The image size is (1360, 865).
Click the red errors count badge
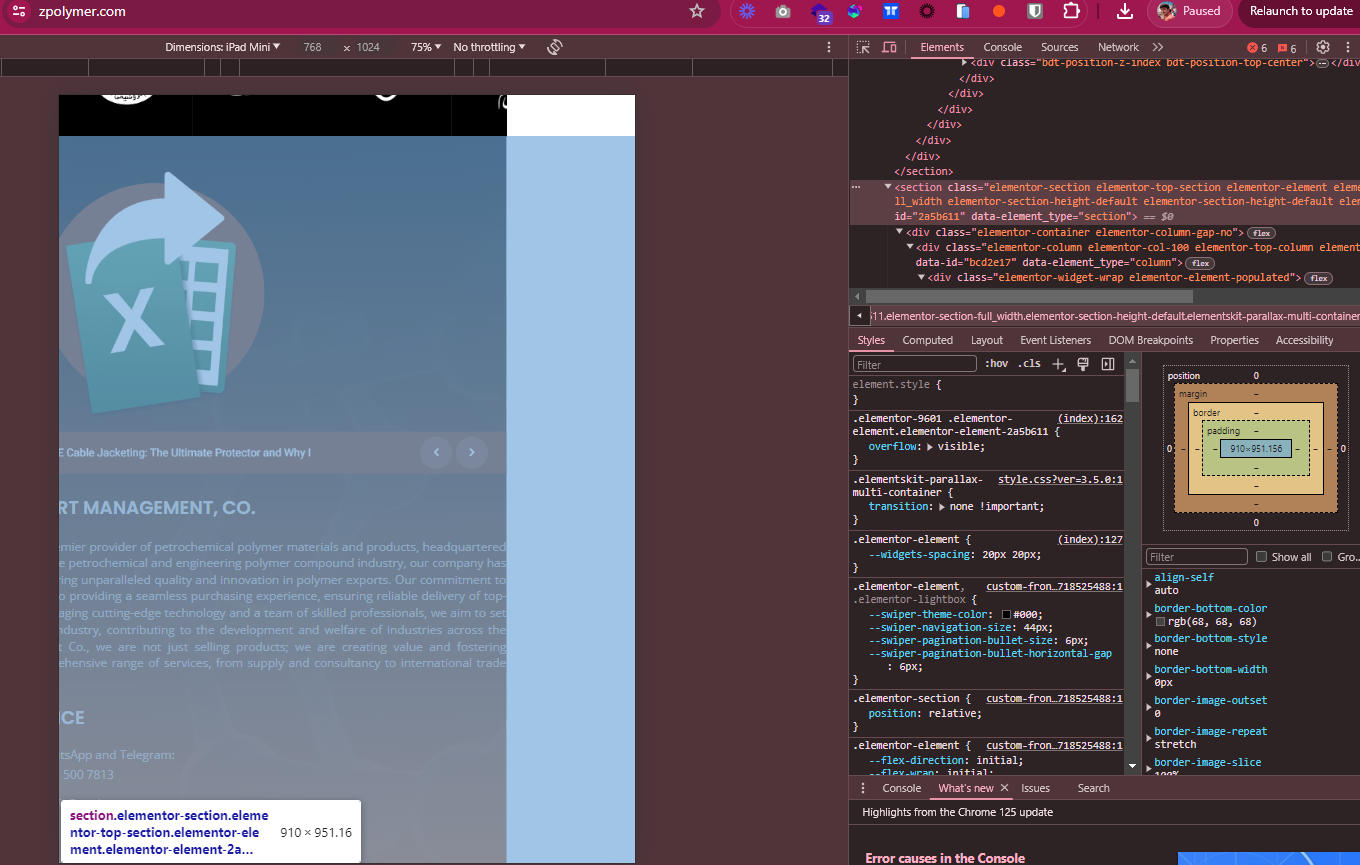click(x=1257, y=48)
